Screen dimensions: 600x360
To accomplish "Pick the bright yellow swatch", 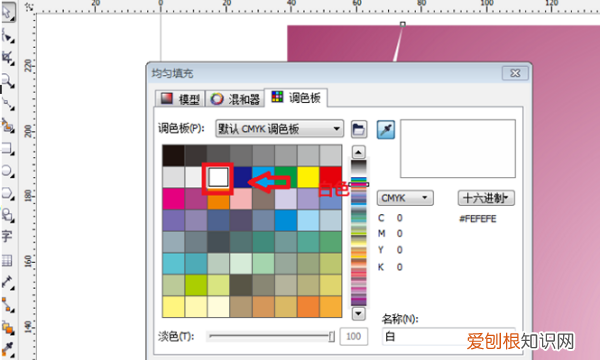I will point(308,177).
